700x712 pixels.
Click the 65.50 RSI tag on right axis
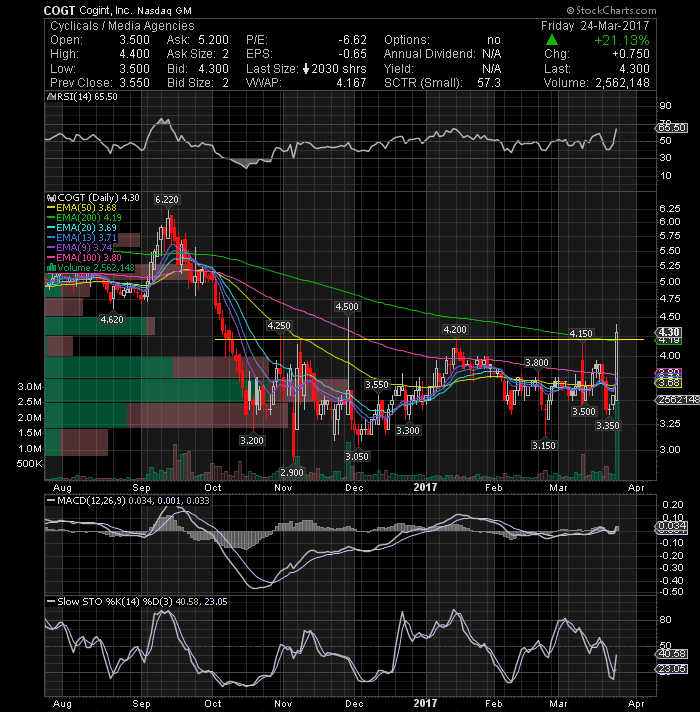(672, 128)
